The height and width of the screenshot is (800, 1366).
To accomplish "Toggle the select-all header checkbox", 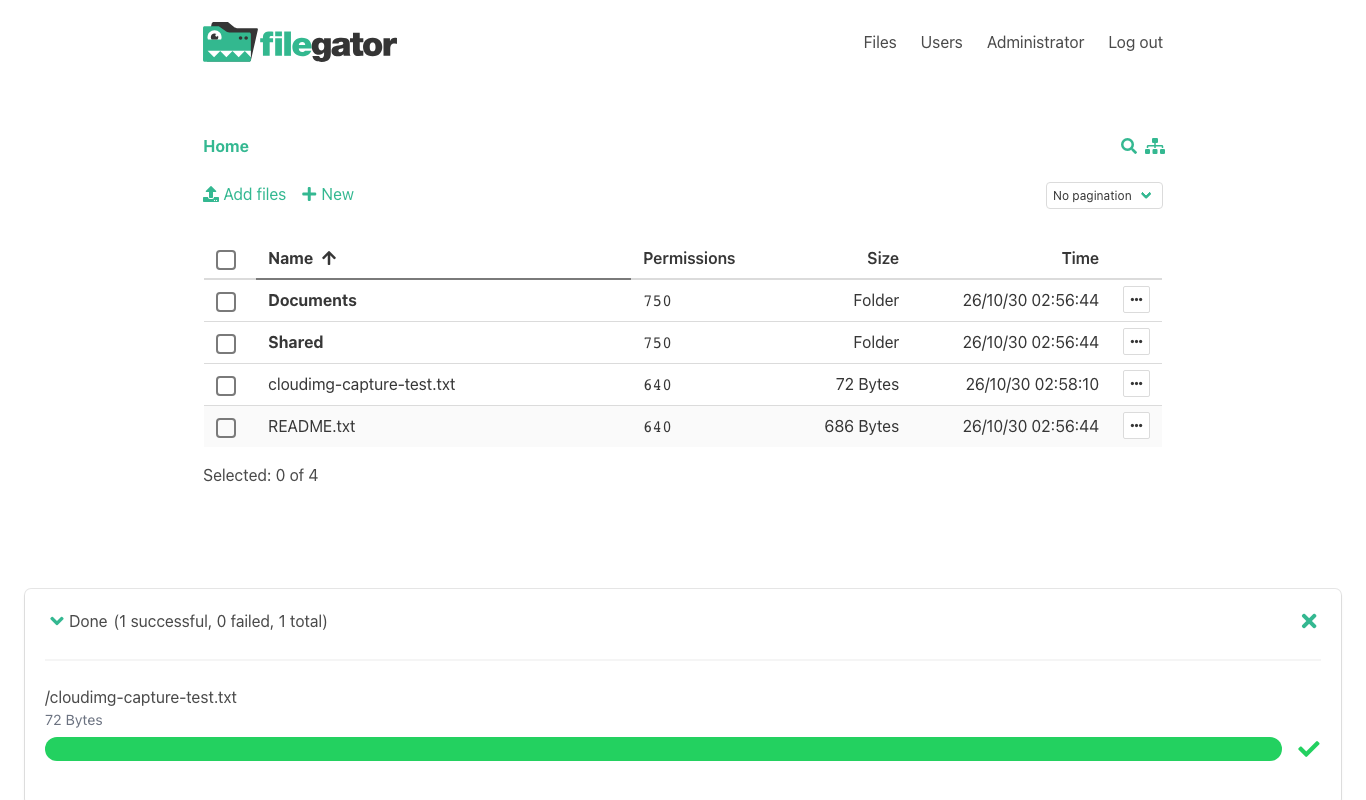I will click(226, 260).
